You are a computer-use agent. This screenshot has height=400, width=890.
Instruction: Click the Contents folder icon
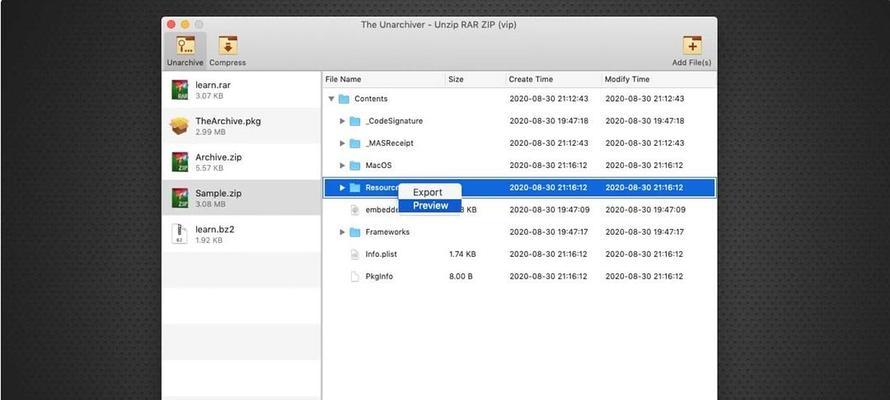pyautogui.click(x=344, y=99)
